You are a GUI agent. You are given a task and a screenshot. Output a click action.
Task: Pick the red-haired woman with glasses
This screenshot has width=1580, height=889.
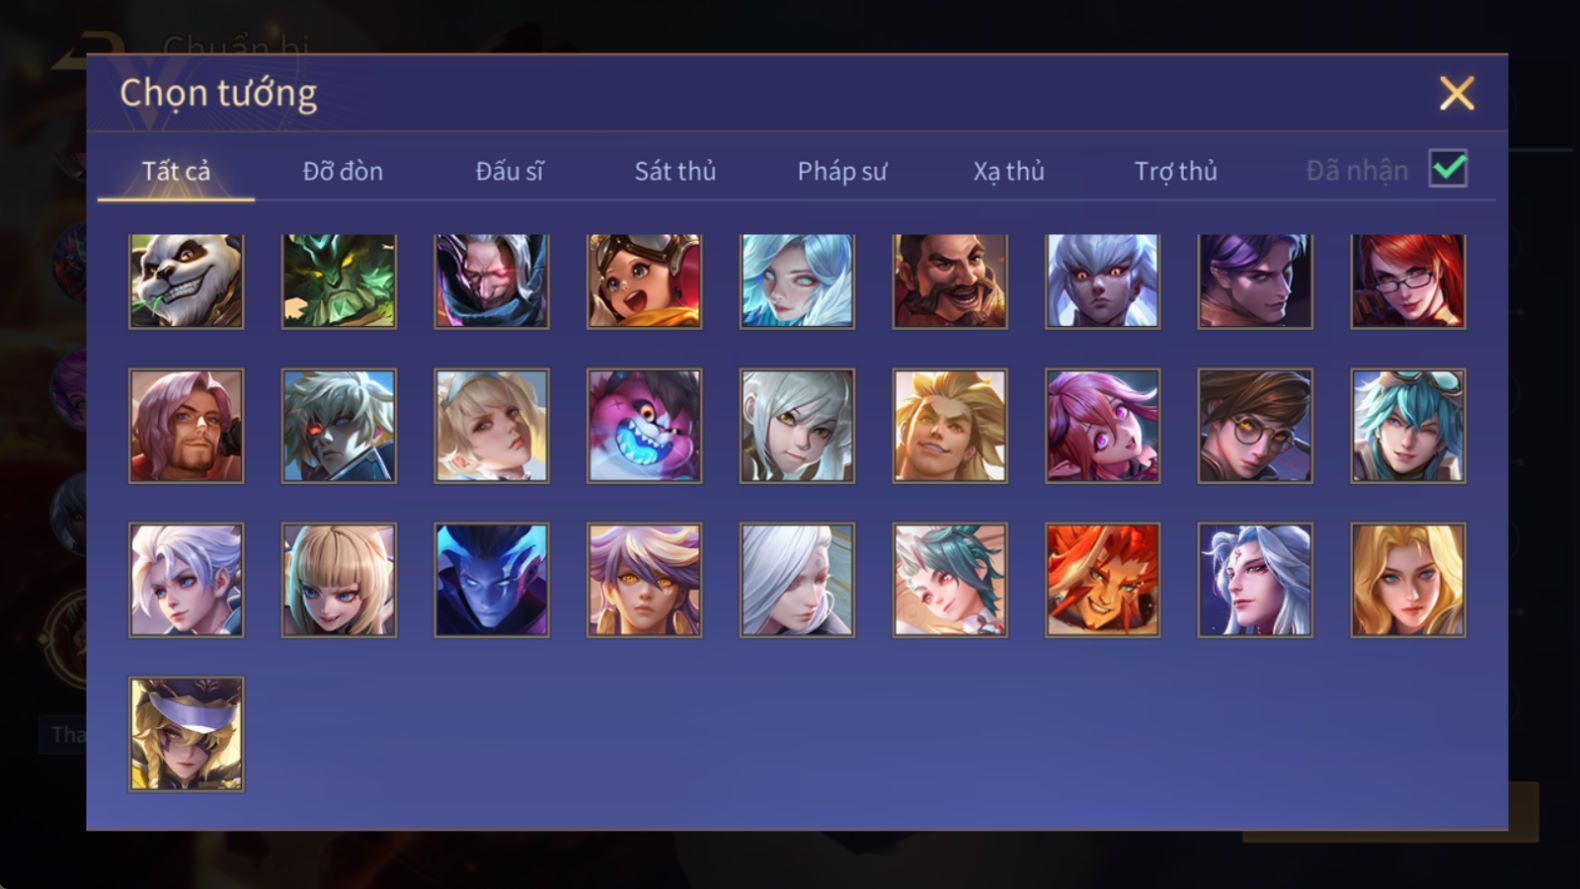[x=1408, y=281]
